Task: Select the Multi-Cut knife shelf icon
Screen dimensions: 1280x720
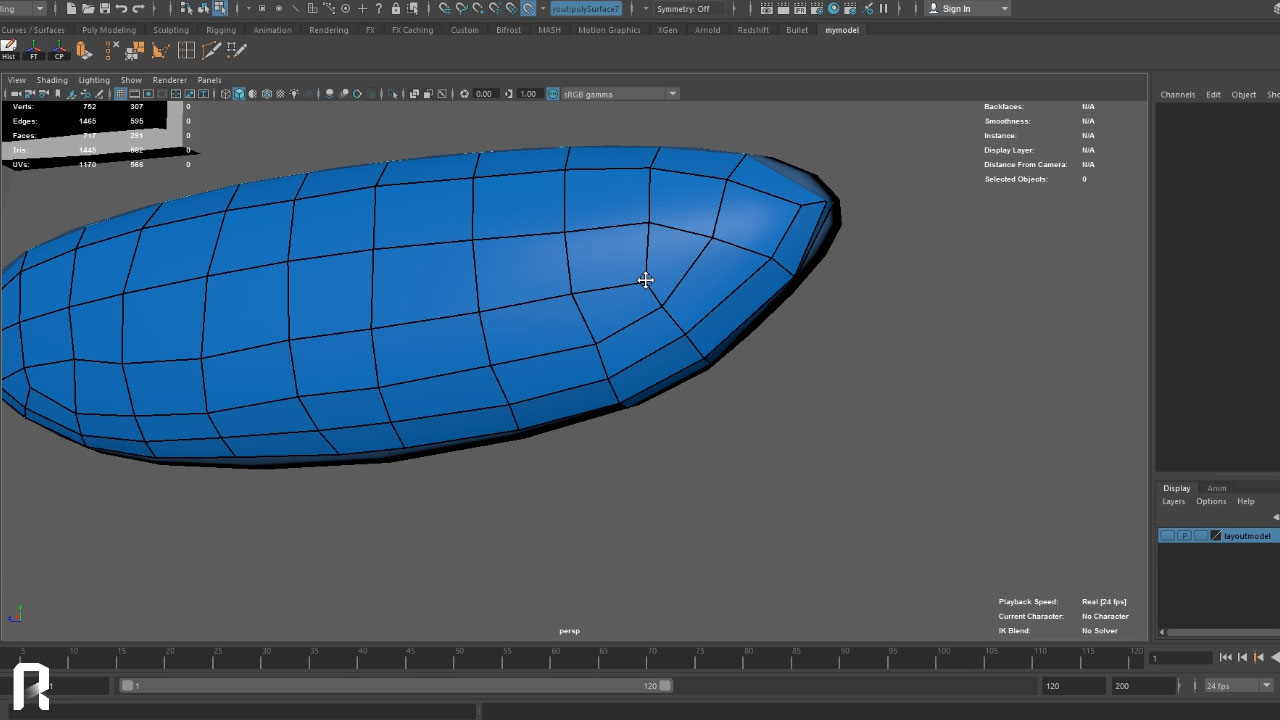Action: click(x=211, y=50)
